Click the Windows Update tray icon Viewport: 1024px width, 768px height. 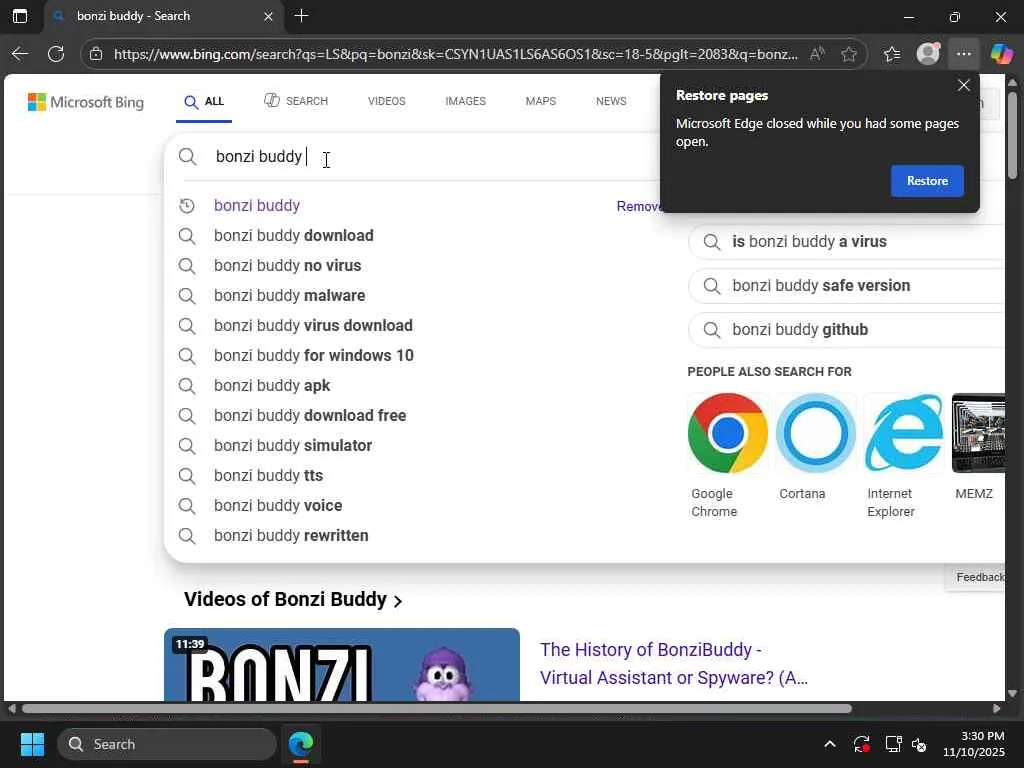click(x=861, y=744)
